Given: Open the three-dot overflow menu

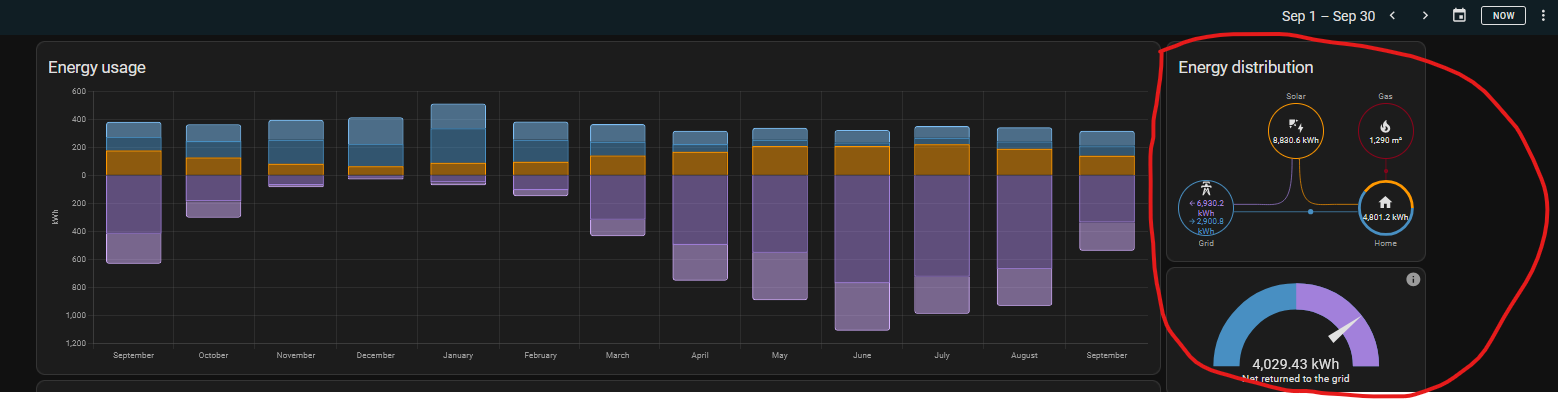Looking at the screenshot, I should coord(1544,15).
